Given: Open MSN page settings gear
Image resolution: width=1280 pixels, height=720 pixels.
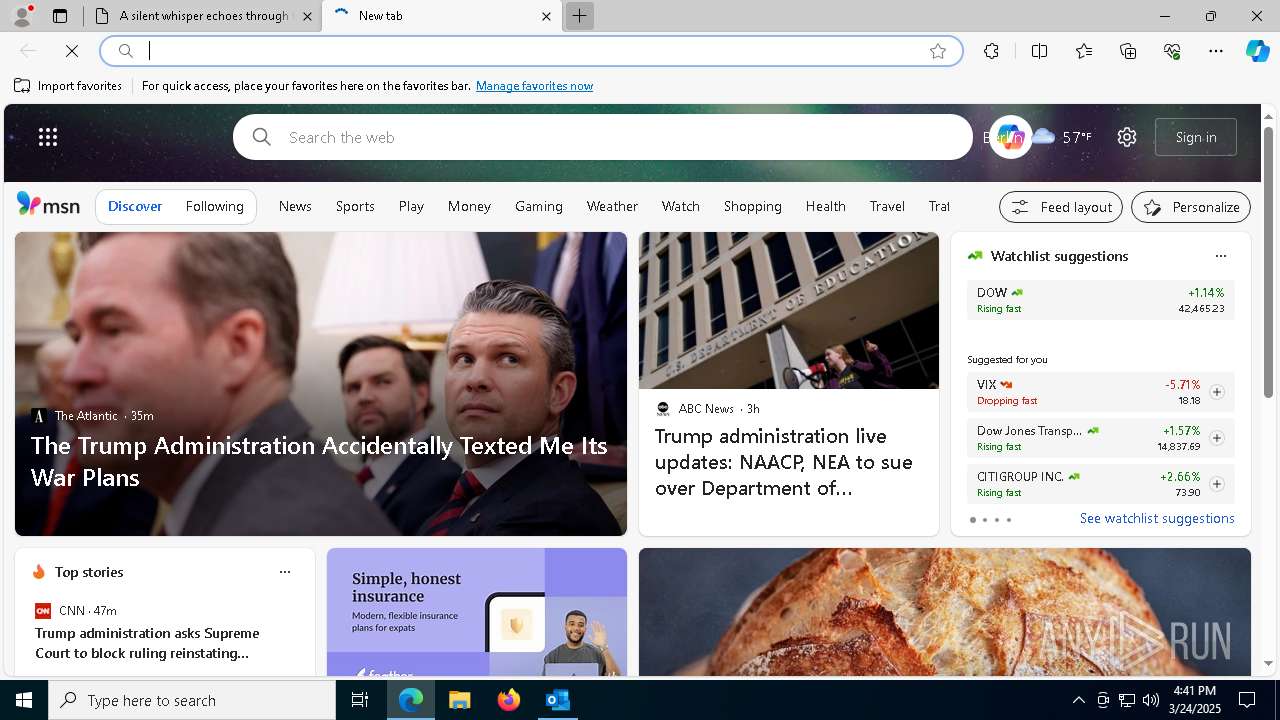Looking at the screenshot, I should coord(1127,137).
